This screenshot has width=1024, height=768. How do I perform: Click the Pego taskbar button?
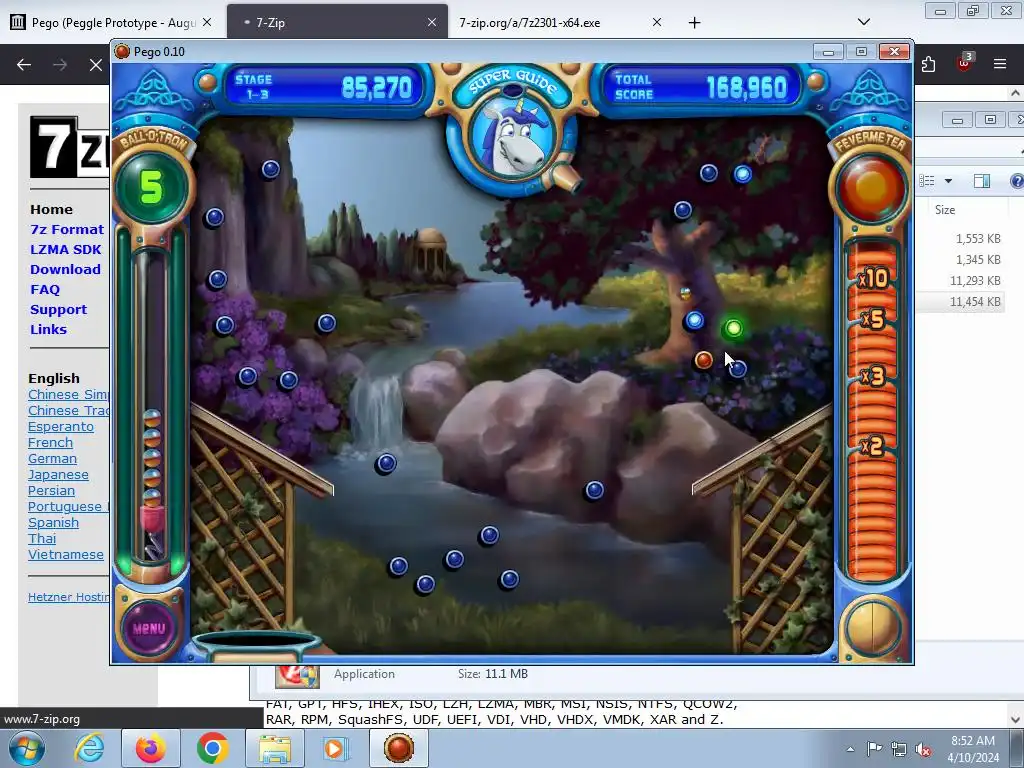(399, 748)
